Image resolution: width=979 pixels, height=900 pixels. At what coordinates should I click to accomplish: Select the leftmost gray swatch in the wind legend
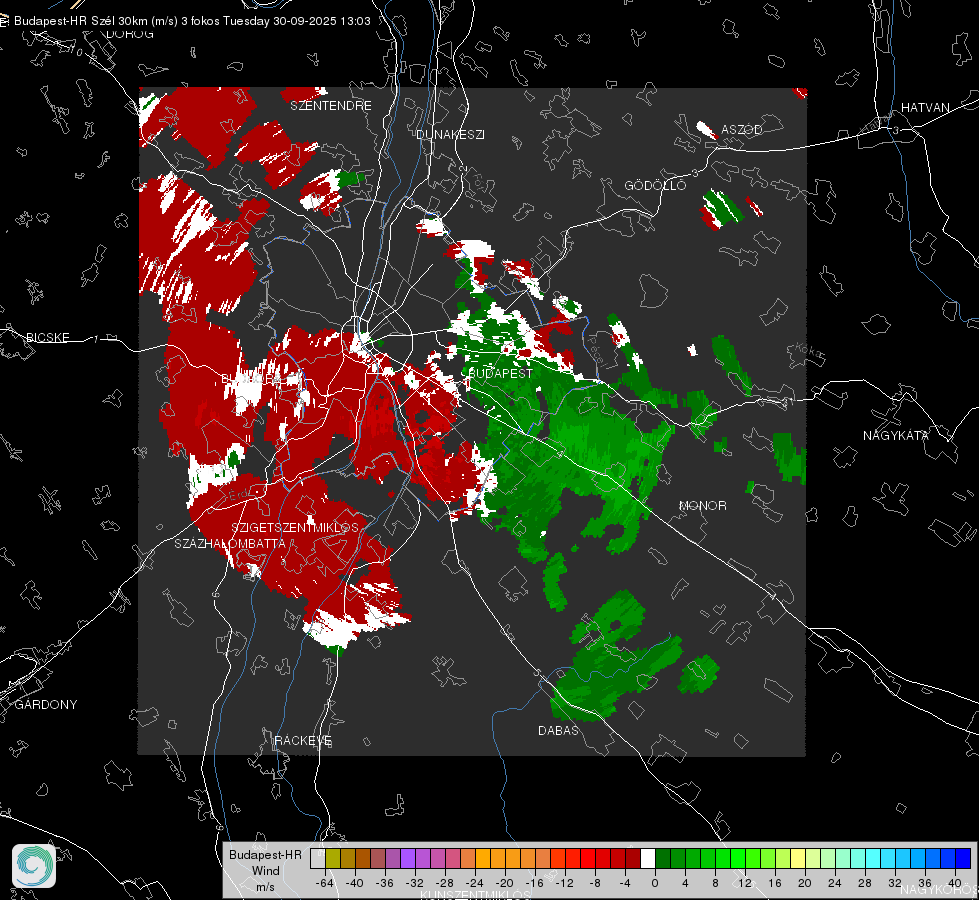[x=318, y=859]
